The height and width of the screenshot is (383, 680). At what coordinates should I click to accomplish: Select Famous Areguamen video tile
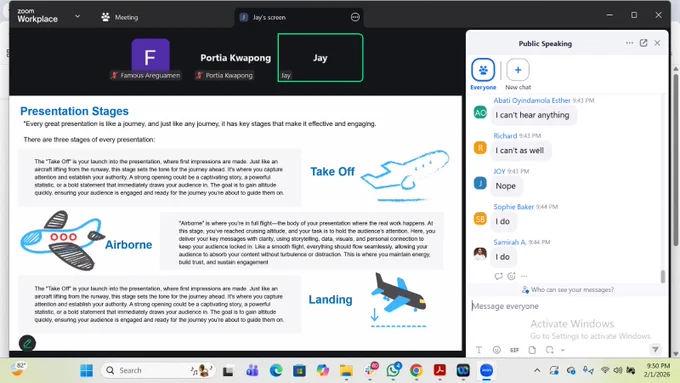(x=150, y=58)
